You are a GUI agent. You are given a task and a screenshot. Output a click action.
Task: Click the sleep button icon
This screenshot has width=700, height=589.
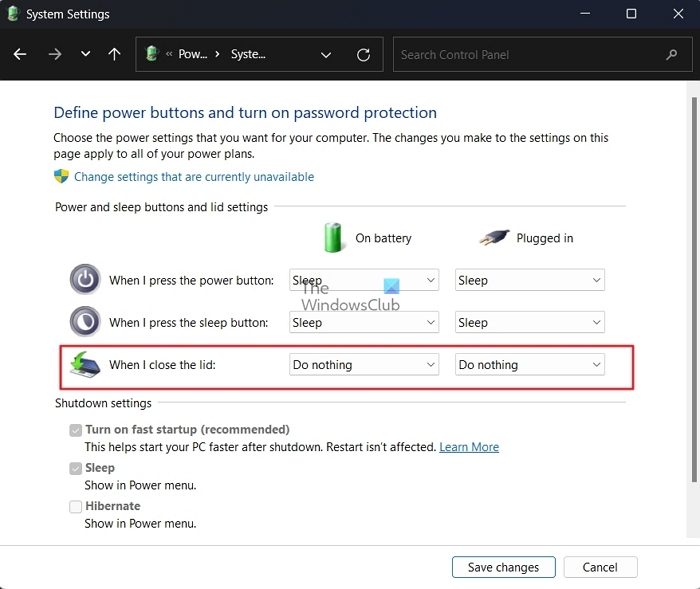click(85, 322)
